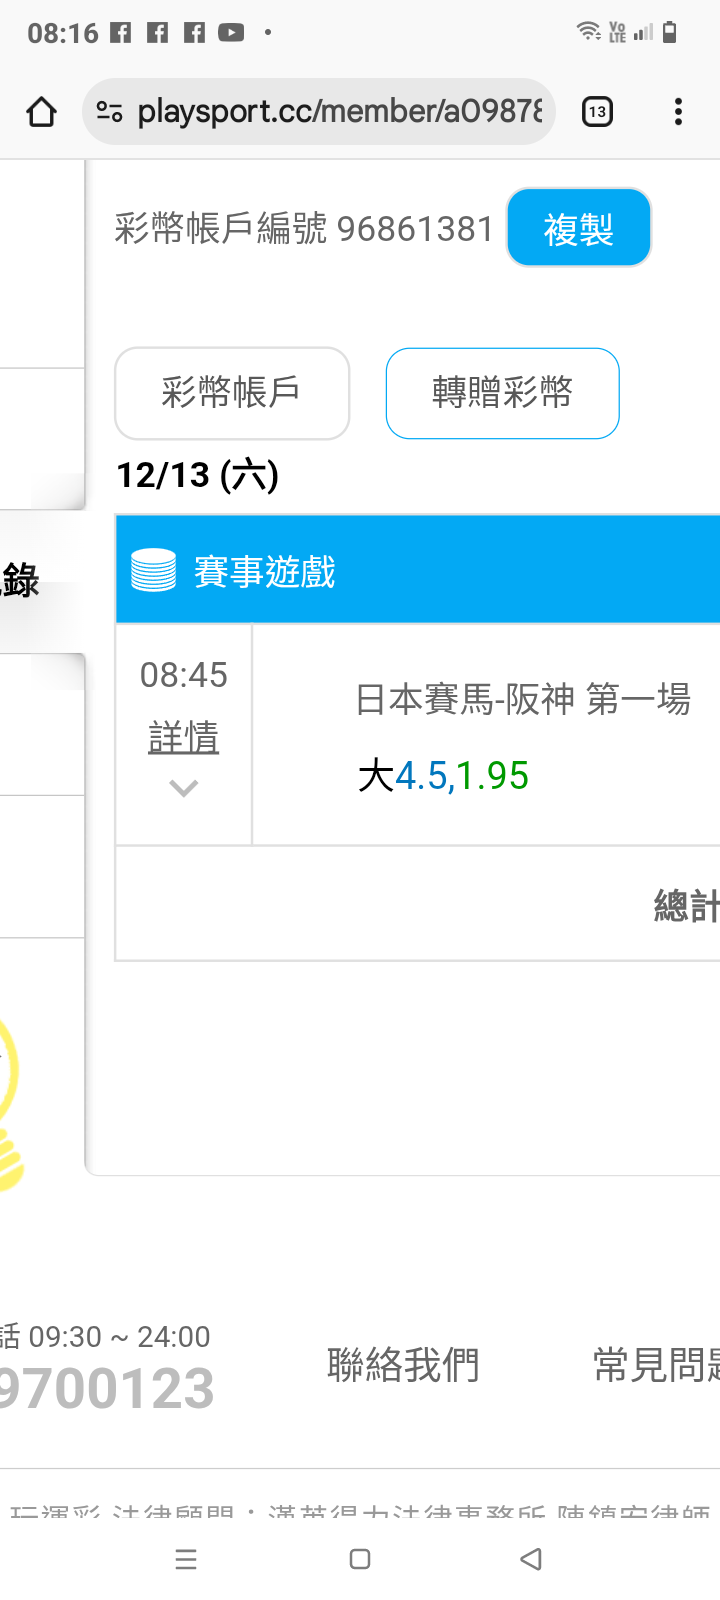The width and height of the screenshot is (720, 1600).
Task: Open the 聯絡我們 contact link
Action: click(403, 1365)
